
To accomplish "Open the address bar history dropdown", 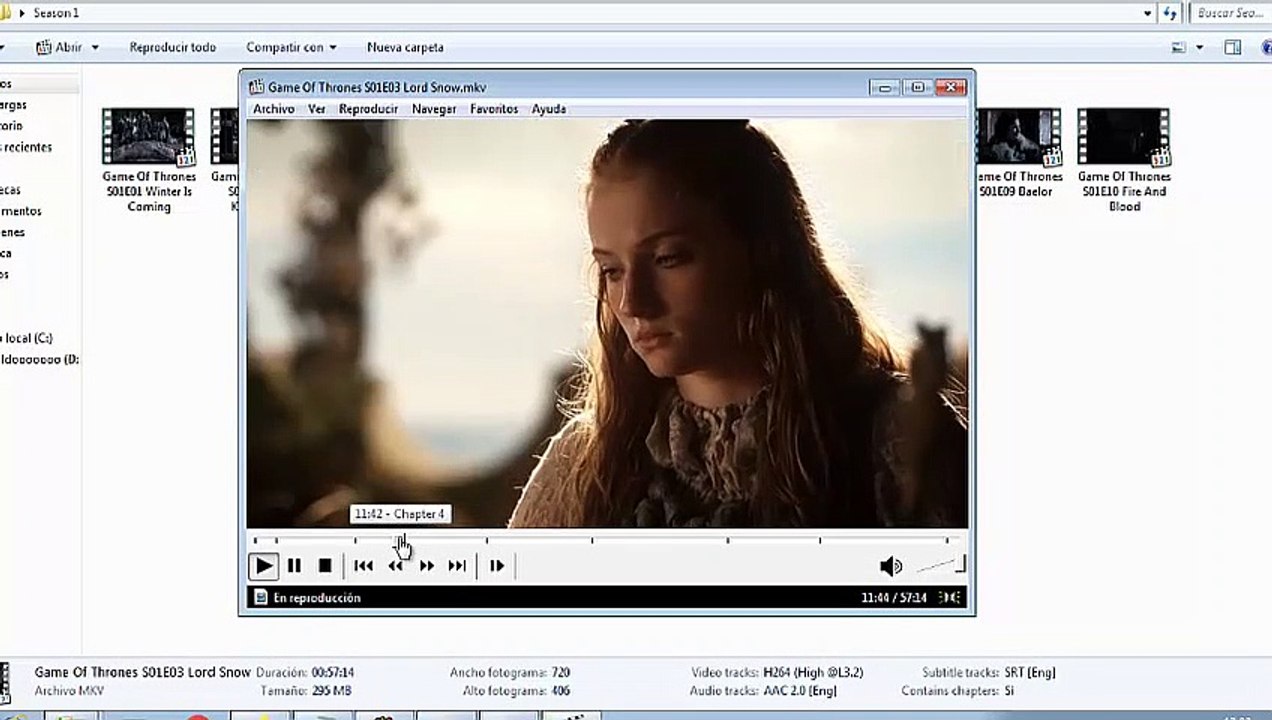I will coord(1148,13).
